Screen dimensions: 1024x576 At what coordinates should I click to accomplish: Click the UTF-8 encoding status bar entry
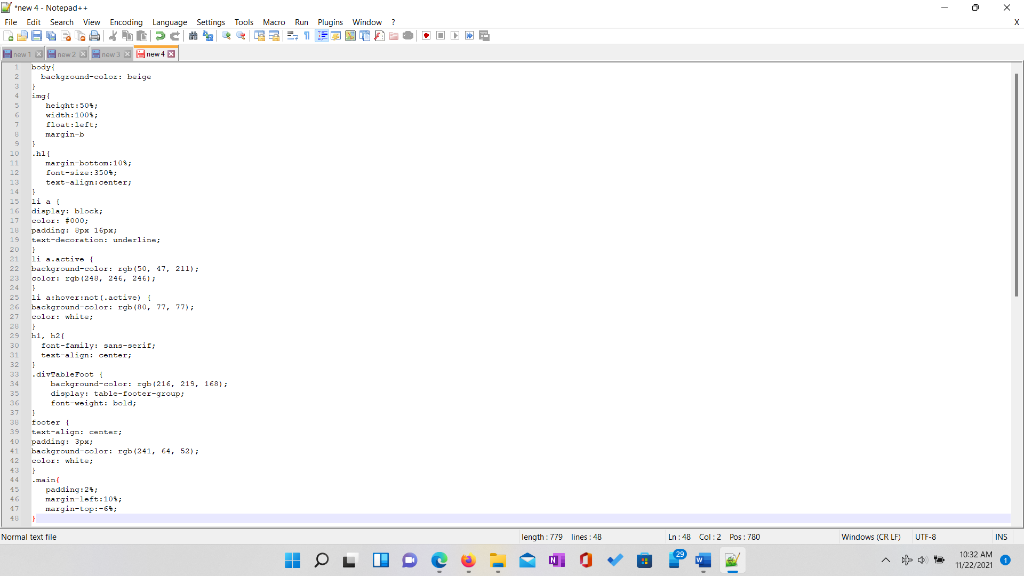pyautogui.click(x=925, y=537)
